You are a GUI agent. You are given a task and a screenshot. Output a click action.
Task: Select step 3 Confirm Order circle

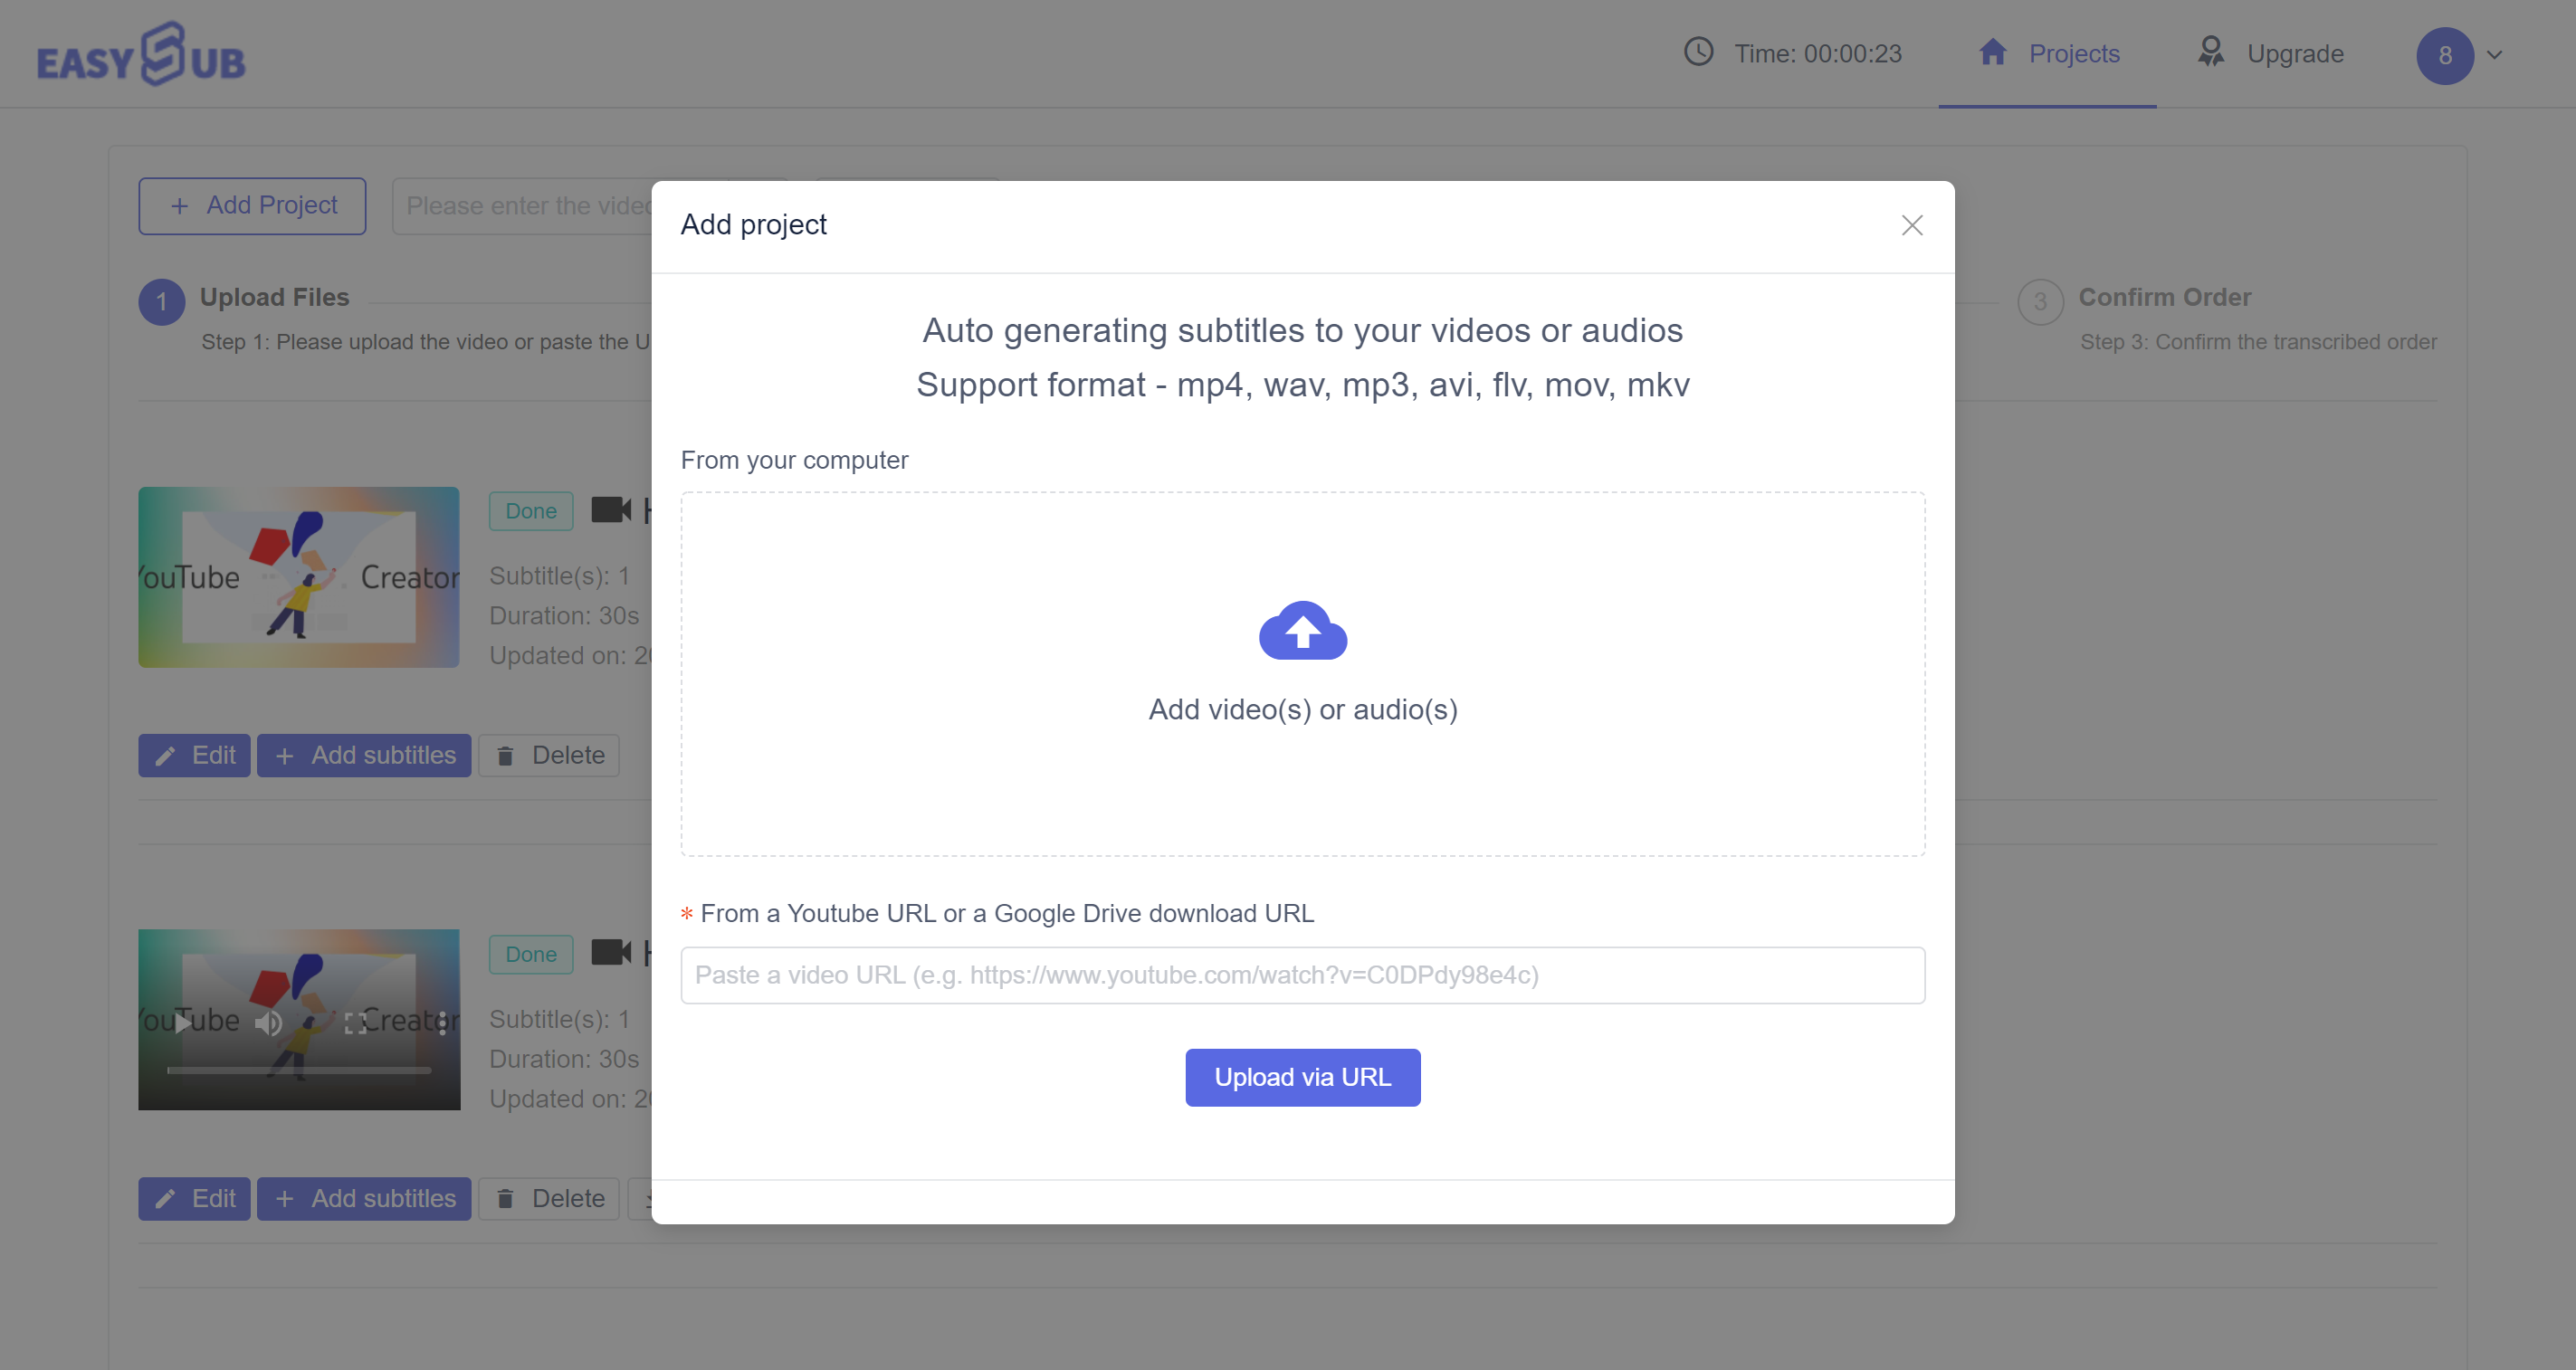pyautogui.click(x=2040, y=302)
